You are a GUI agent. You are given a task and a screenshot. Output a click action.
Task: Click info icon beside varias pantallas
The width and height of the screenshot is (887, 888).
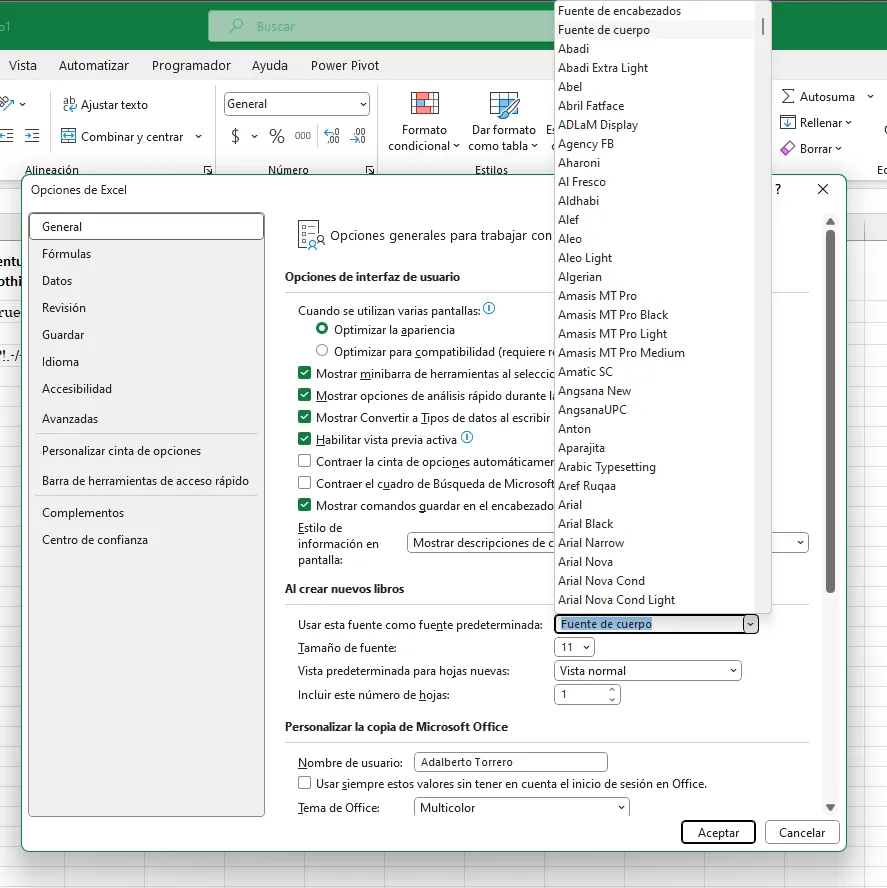[x=489, y=309]
